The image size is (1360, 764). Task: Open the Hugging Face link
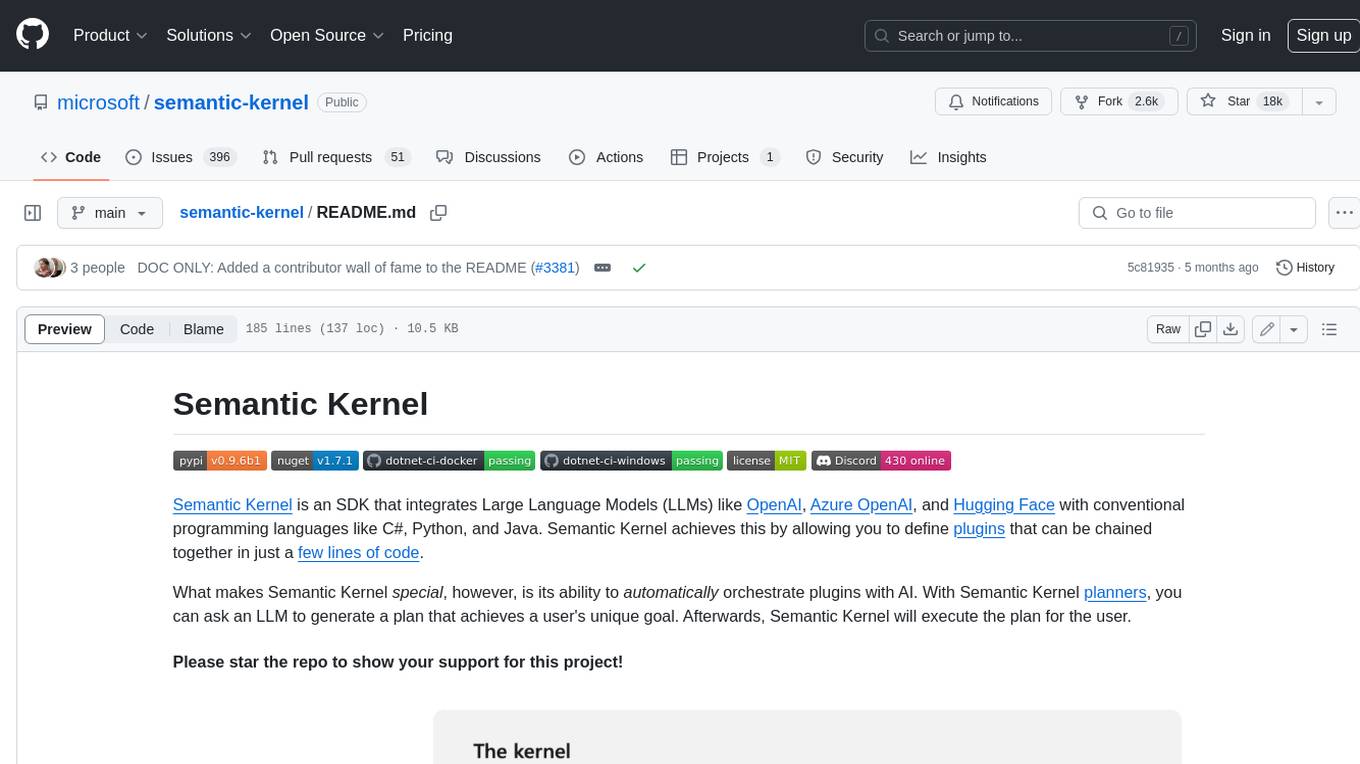[1004, 505]
